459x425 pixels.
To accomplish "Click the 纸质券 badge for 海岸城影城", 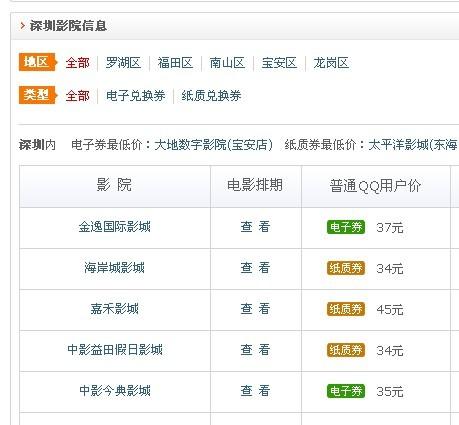I will 346,268.
